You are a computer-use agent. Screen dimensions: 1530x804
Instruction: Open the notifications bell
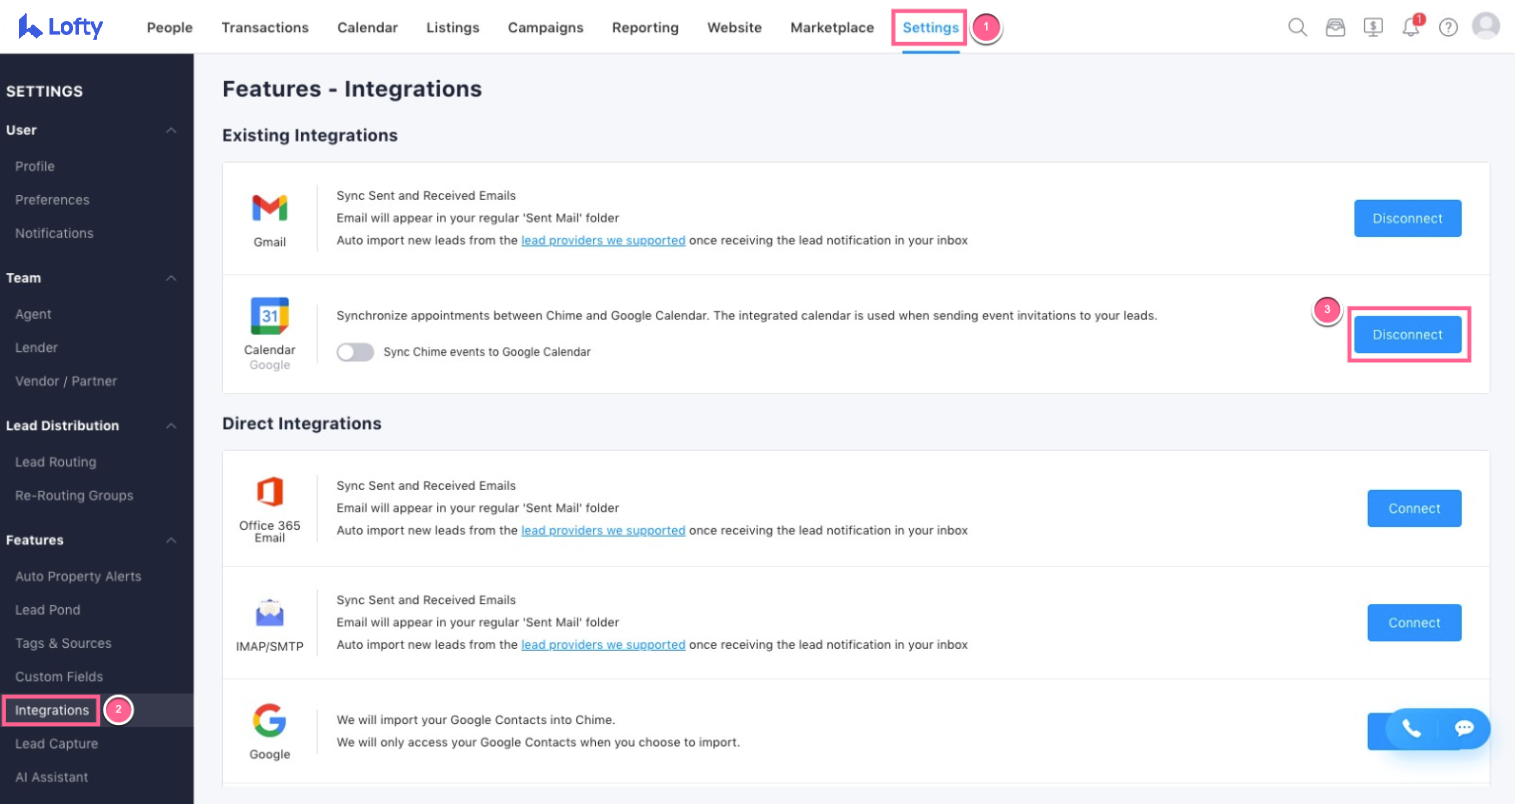pyautogui.click(x=1411, y=26)
